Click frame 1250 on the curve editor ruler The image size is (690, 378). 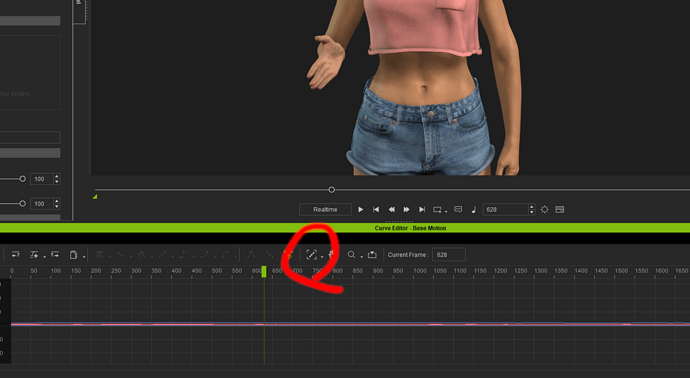click(x=521, y=271)
